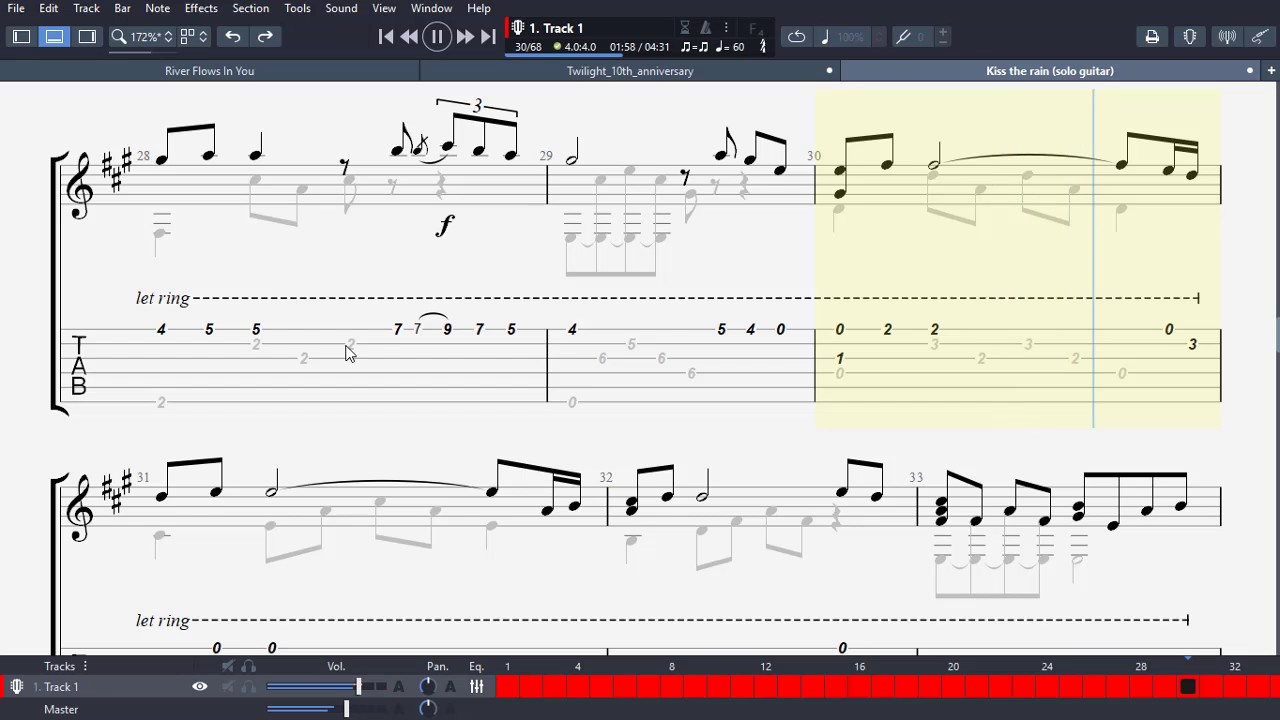1280x720 pixels.
Task: Open the Effects menu
Action: click(x=201, y=8)
